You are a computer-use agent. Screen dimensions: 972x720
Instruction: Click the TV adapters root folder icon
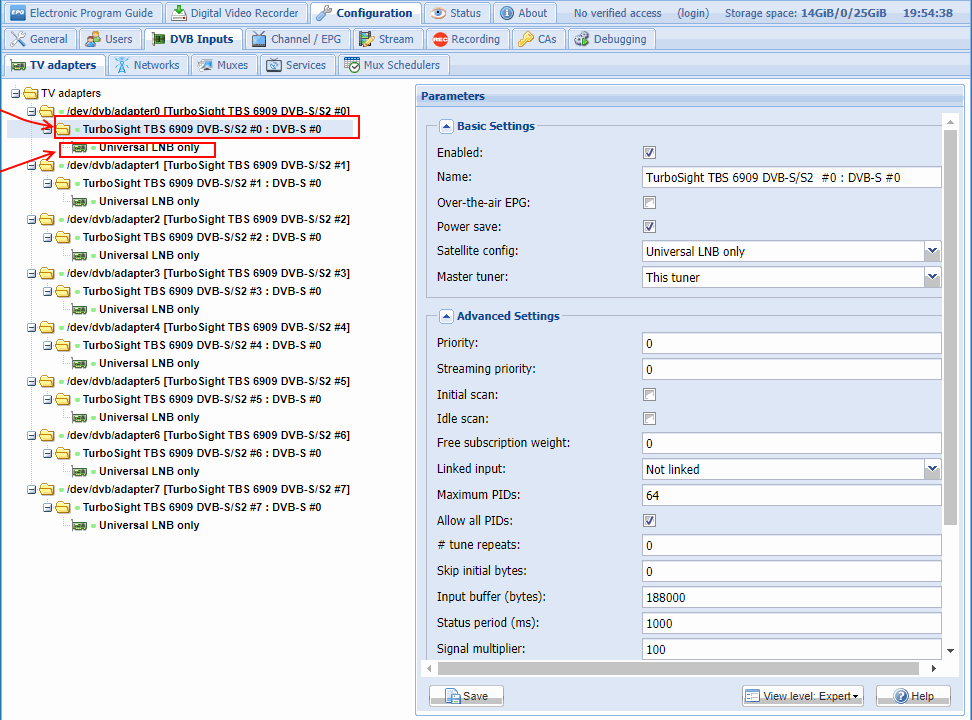(x=31, y=94)
